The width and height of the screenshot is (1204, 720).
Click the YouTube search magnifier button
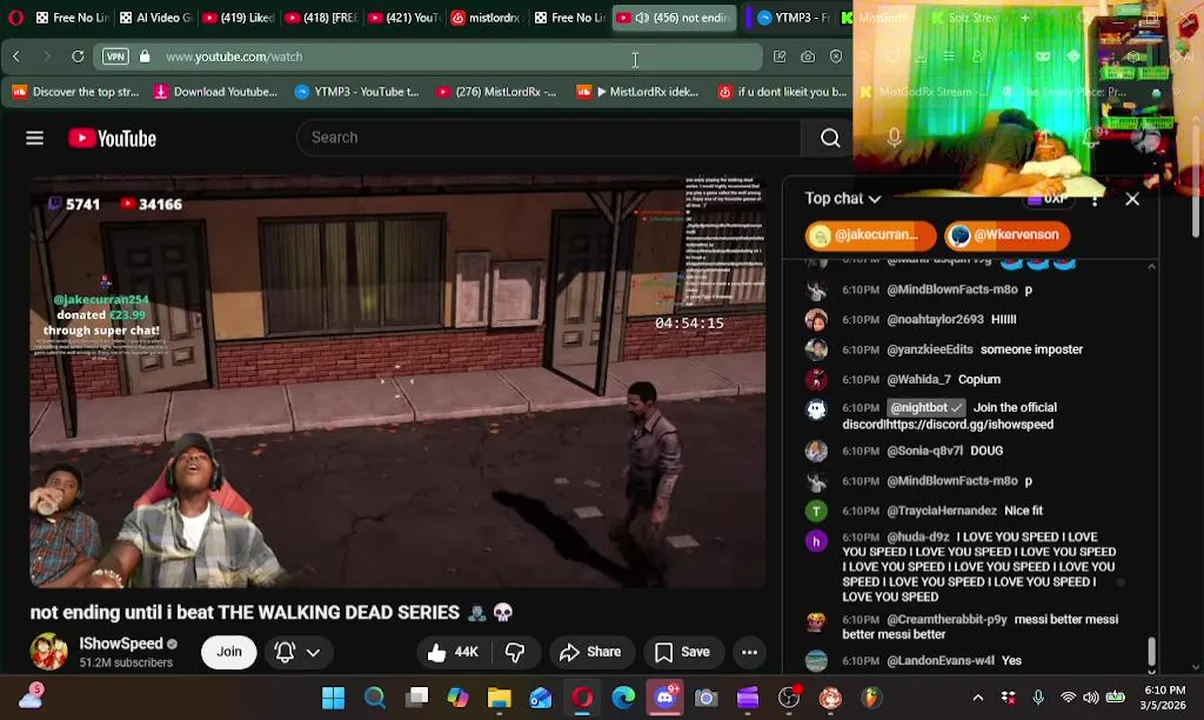pyautogui.click(x=830, y=138)
